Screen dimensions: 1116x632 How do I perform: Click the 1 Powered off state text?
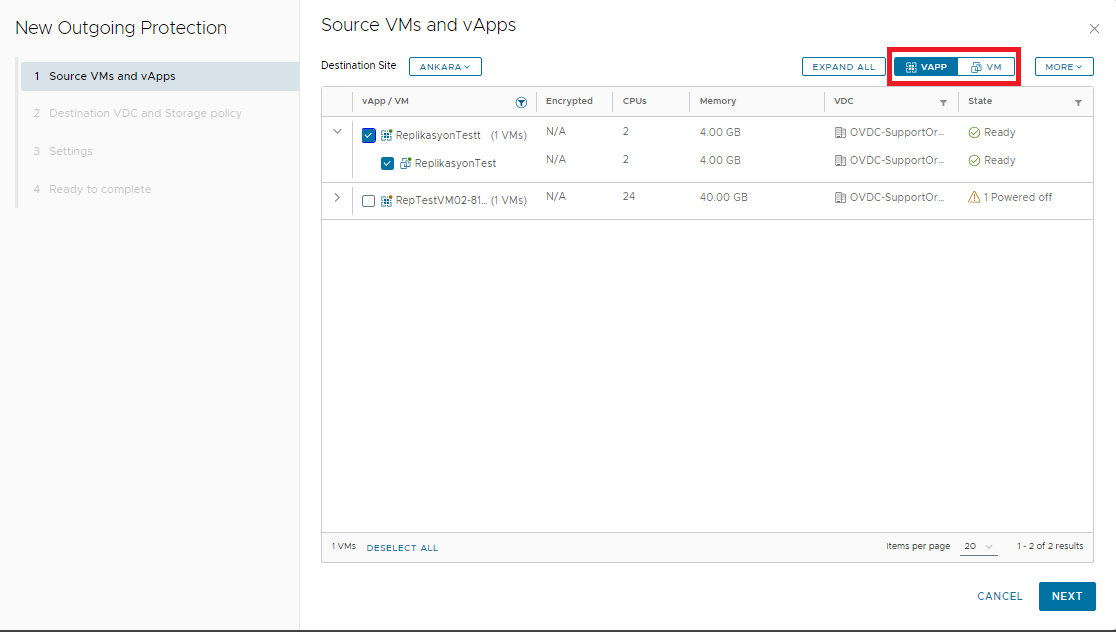click(x=1018, y=197)
